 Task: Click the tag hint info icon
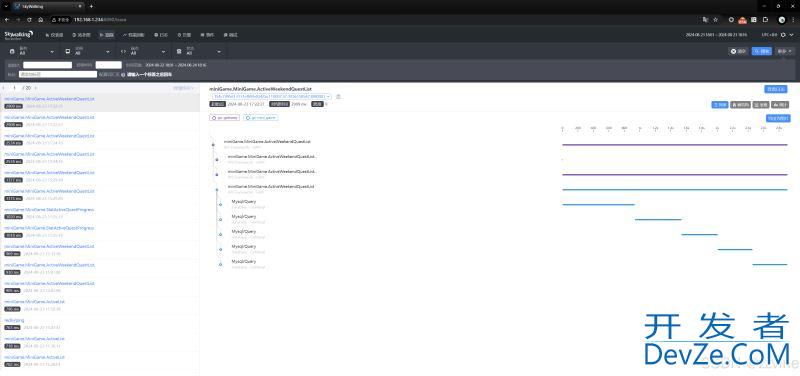[x=123, y=74]
